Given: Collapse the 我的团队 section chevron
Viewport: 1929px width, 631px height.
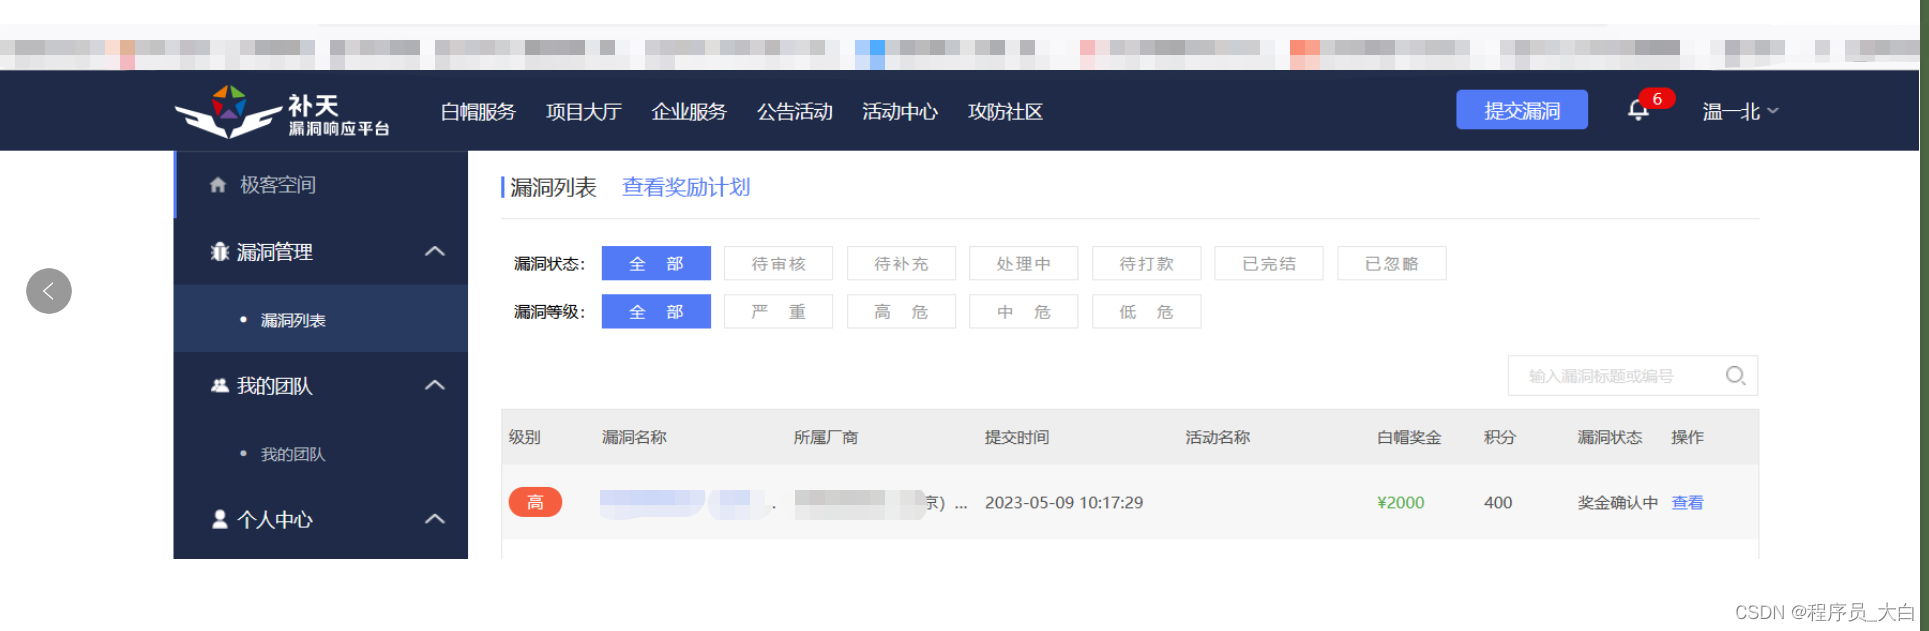Looking at the screenshot, I should (435, 386).
